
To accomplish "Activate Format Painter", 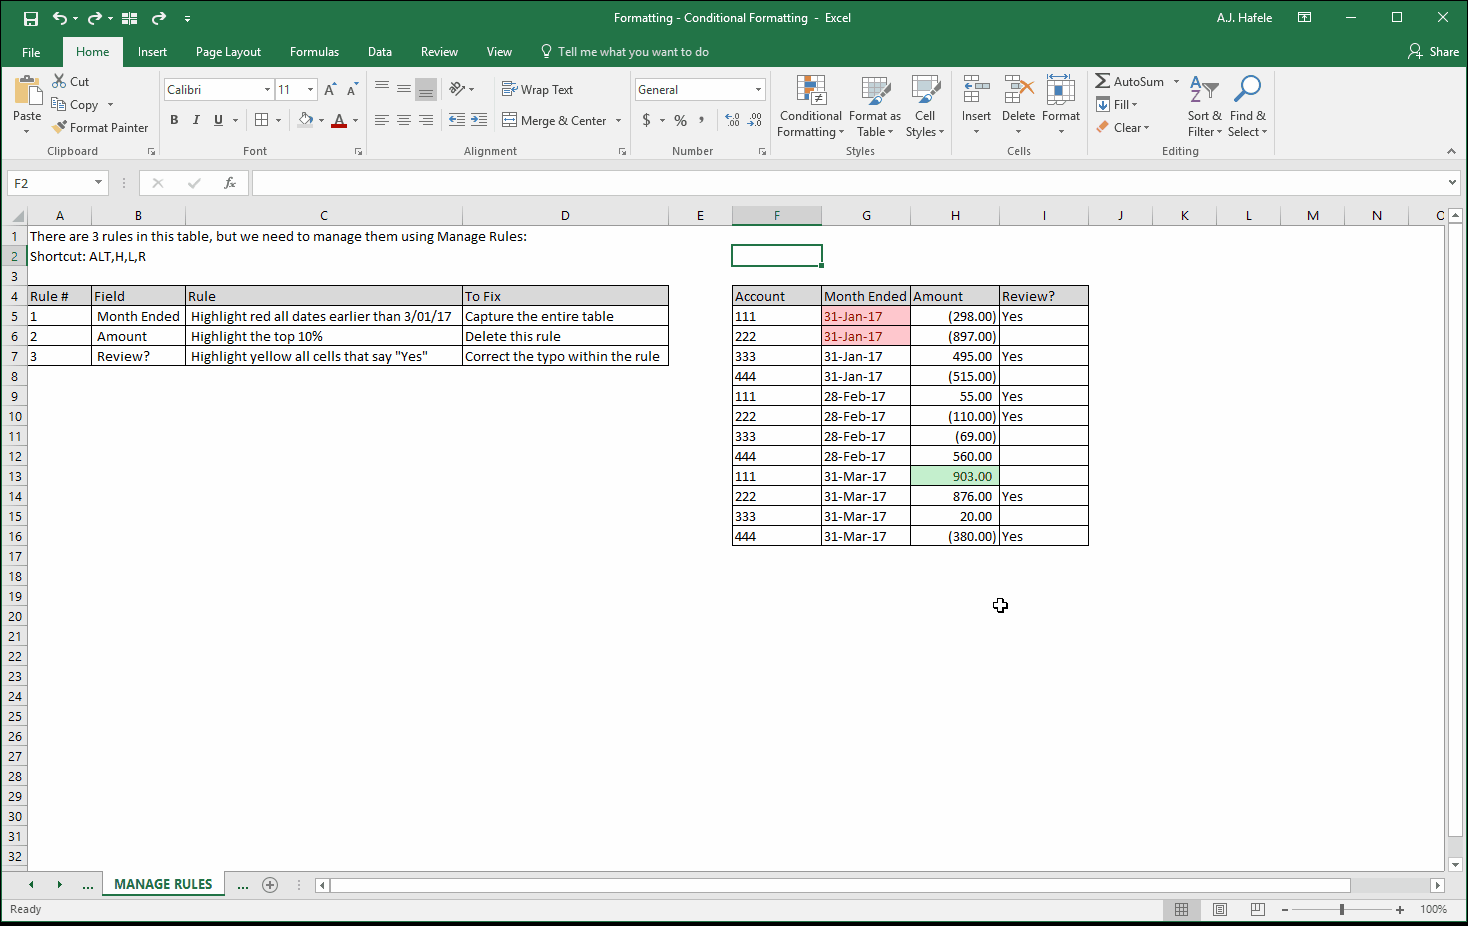I will click(x=100, y=127).
